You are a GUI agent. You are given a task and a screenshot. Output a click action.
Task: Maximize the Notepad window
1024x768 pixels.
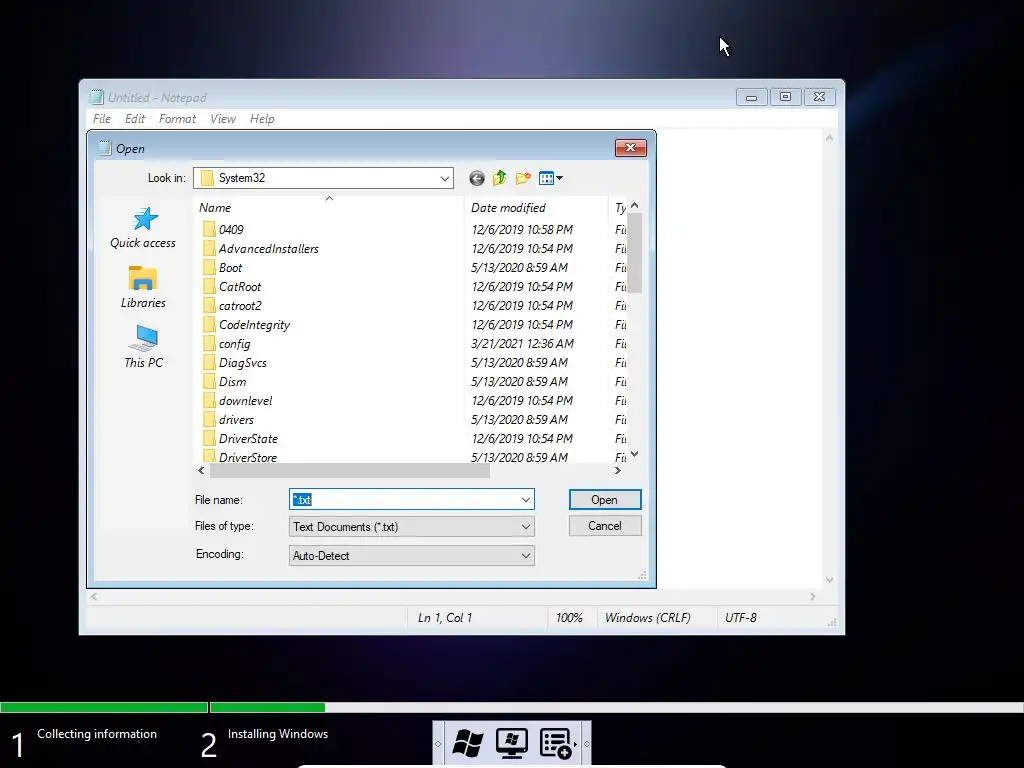click(786, 97)
